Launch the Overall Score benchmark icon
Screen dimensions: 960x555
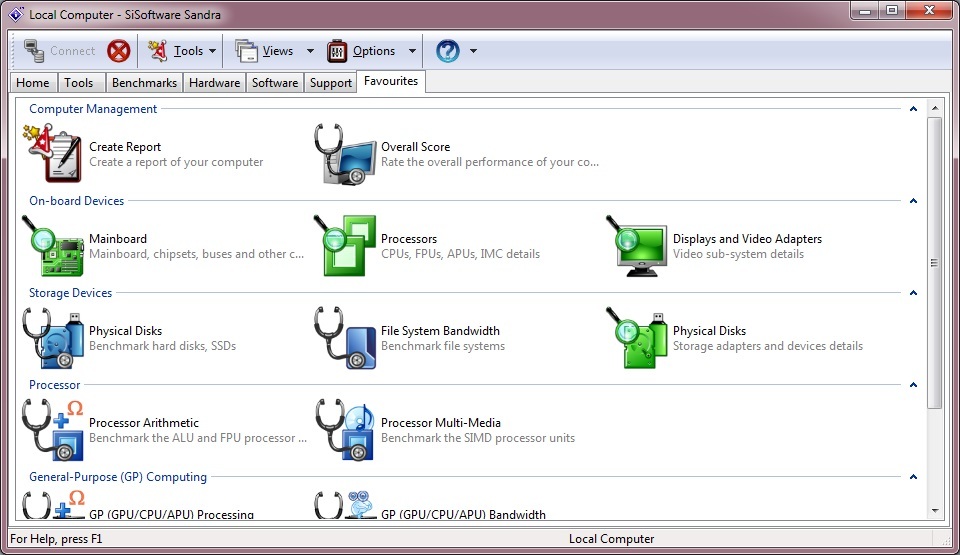[345, 154]
